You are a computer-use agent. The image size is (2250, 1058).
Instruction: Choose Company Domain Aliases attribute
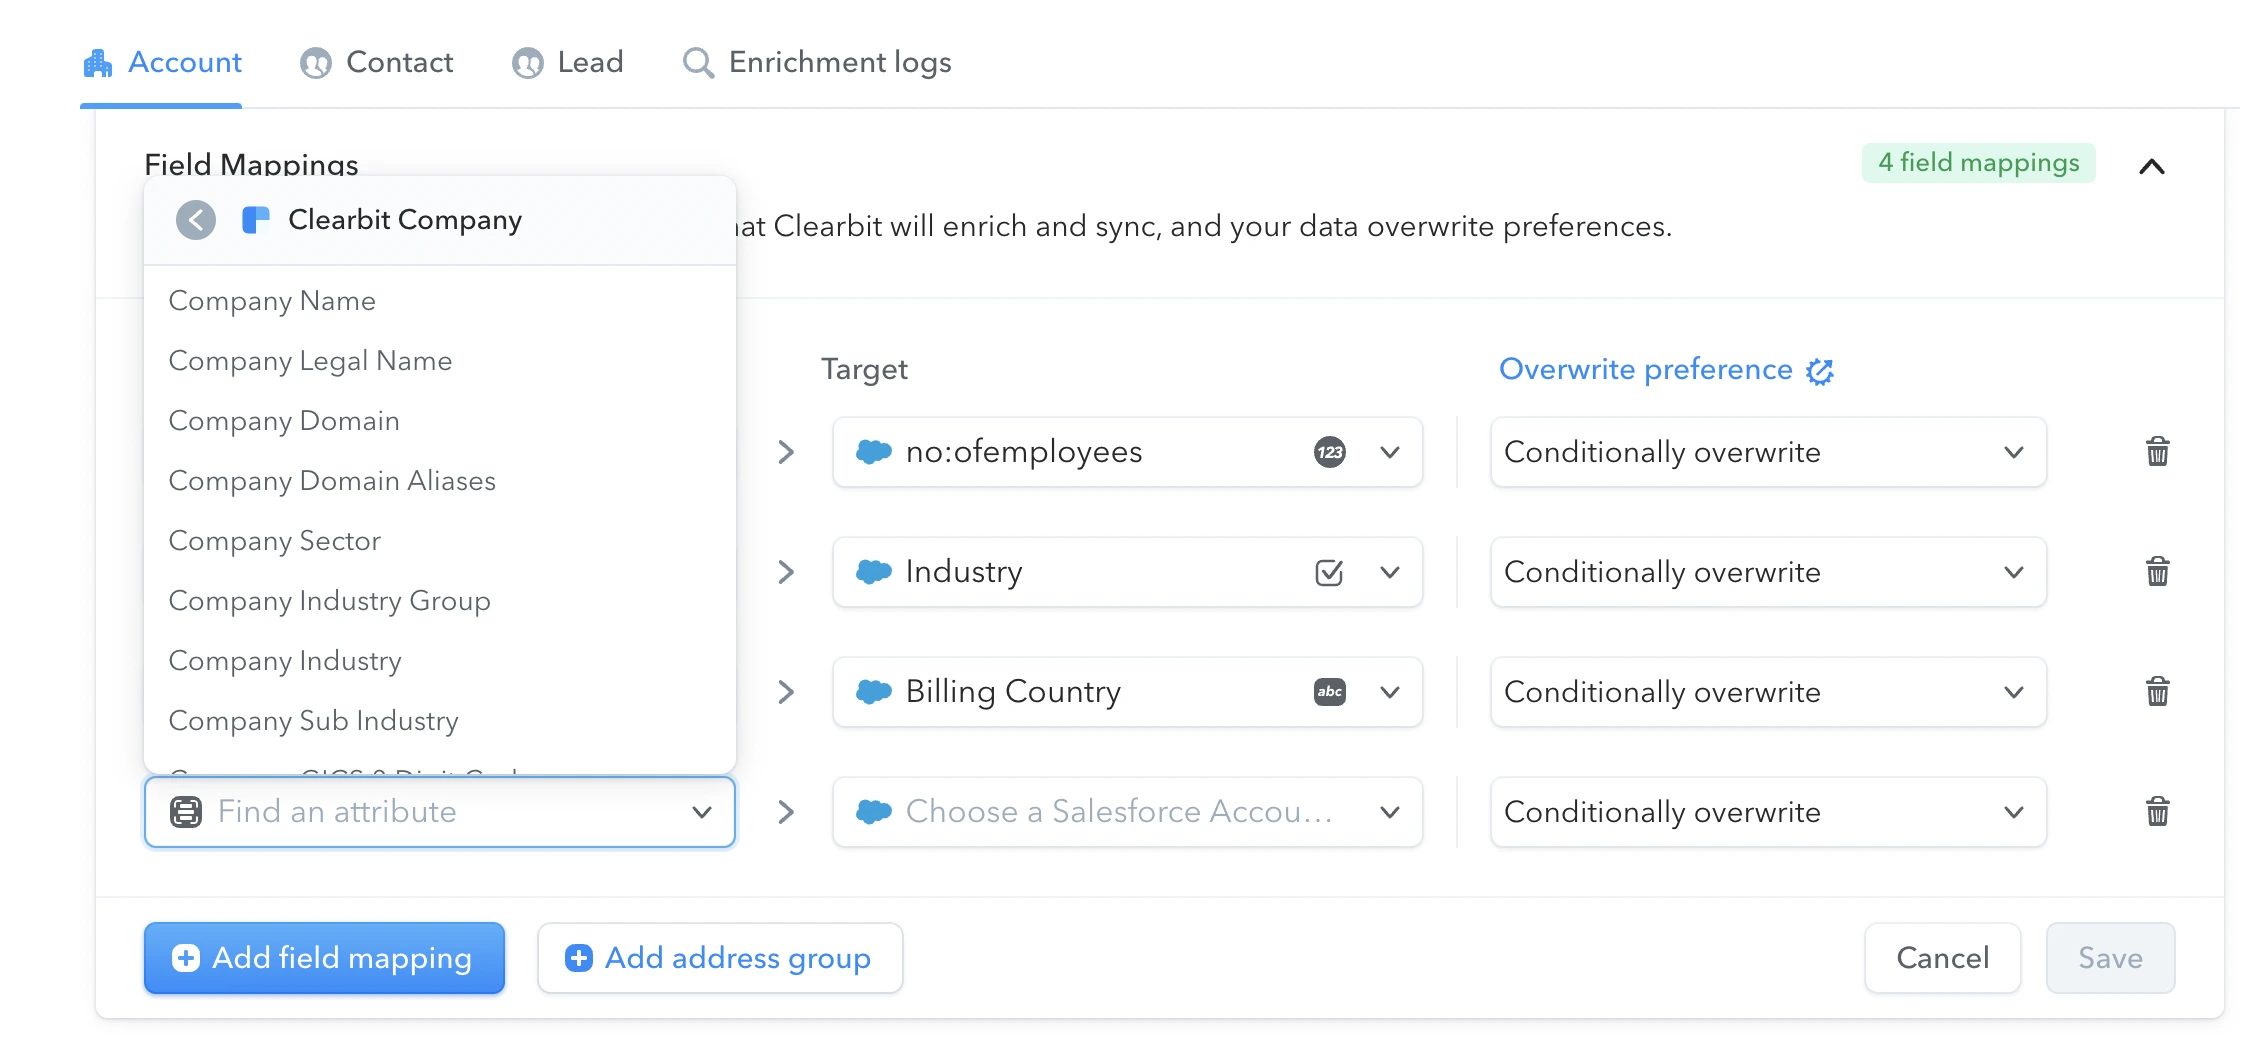tap(440, 481)
